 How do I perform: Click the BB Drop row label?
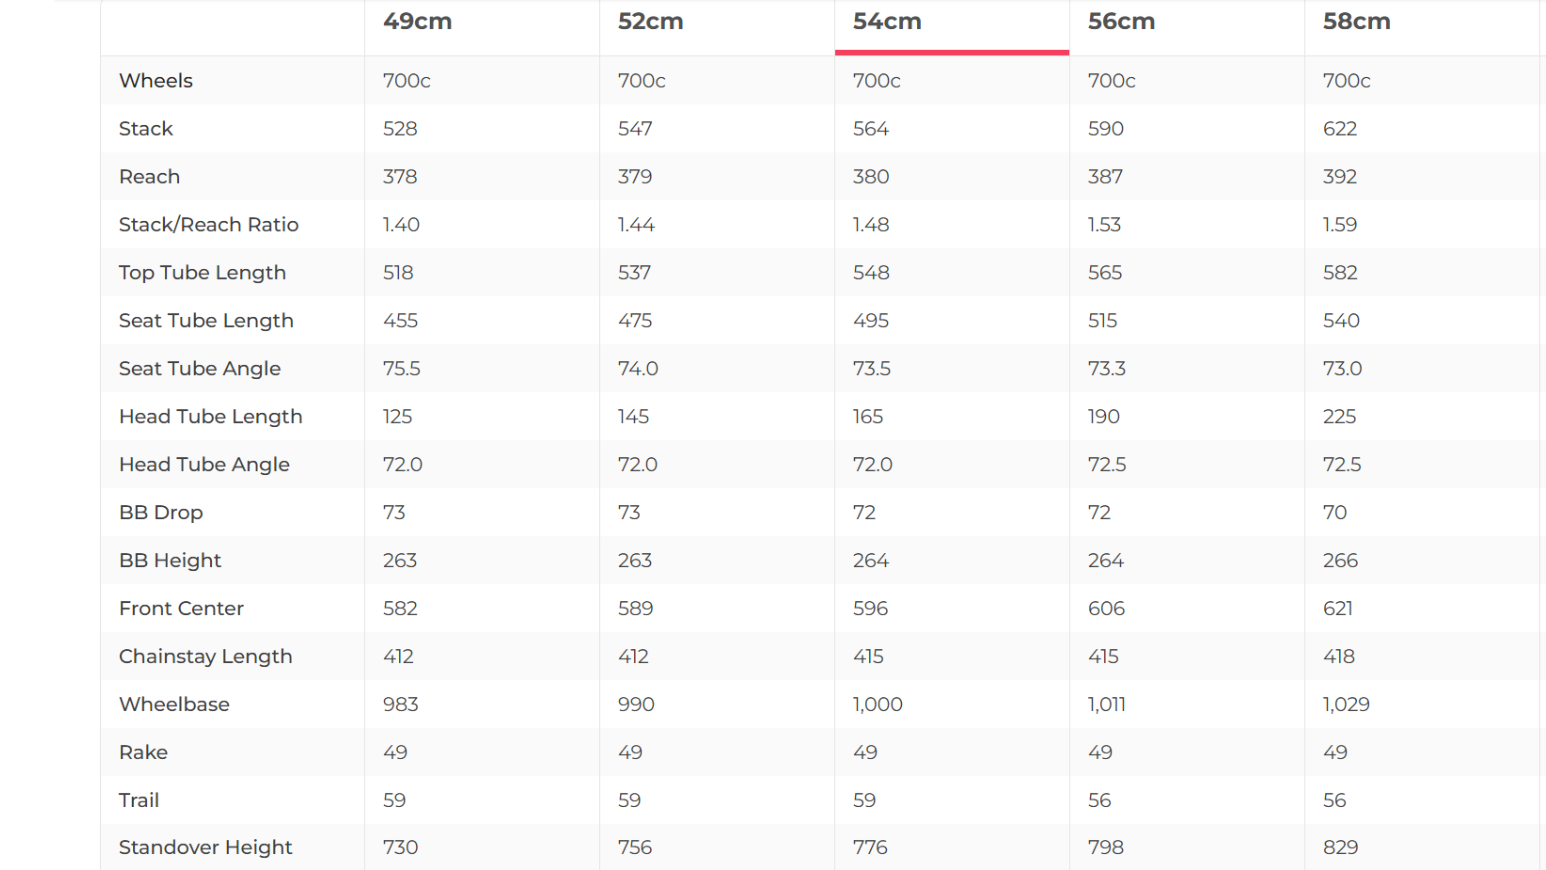point(161,513)
